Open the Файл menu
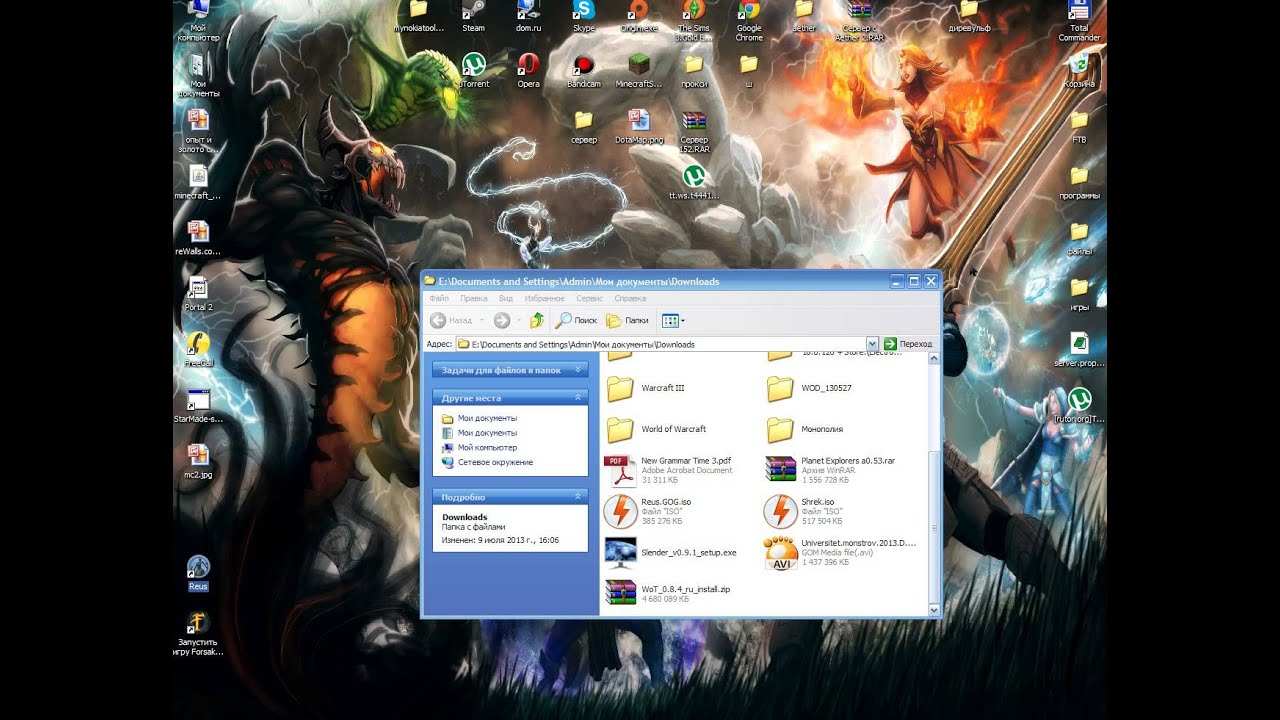The width and height of the screenshot is (1280, 720). click(439, 298)
